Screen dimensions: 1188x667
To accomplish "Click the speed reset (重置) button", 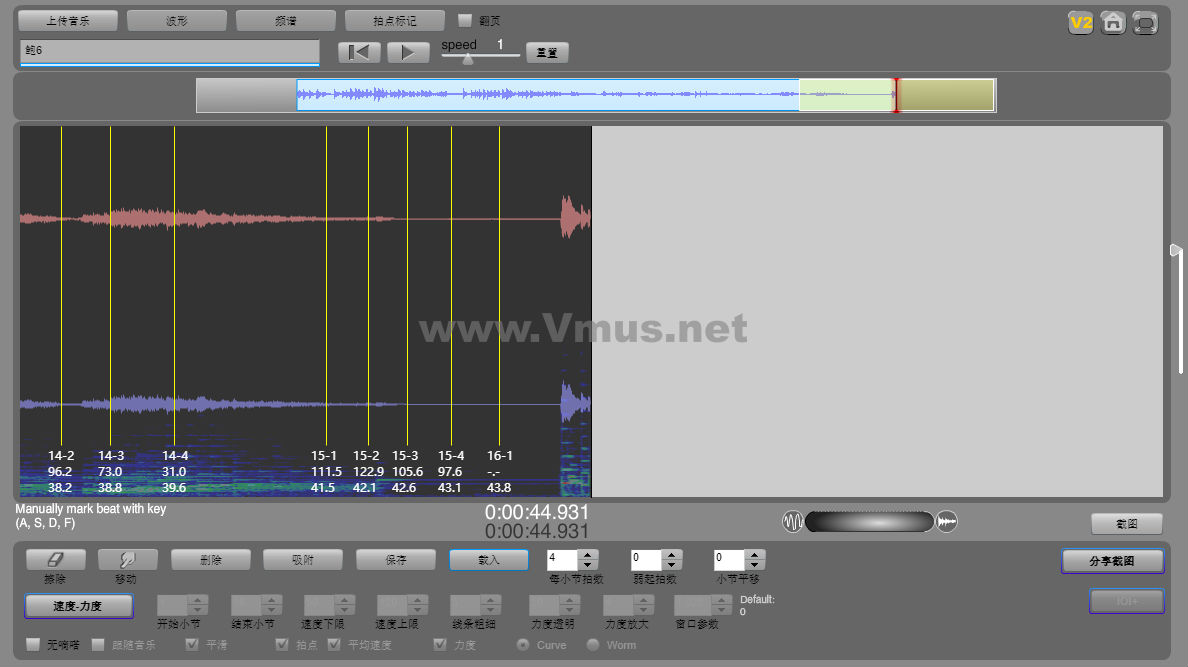I will point(547,52).
